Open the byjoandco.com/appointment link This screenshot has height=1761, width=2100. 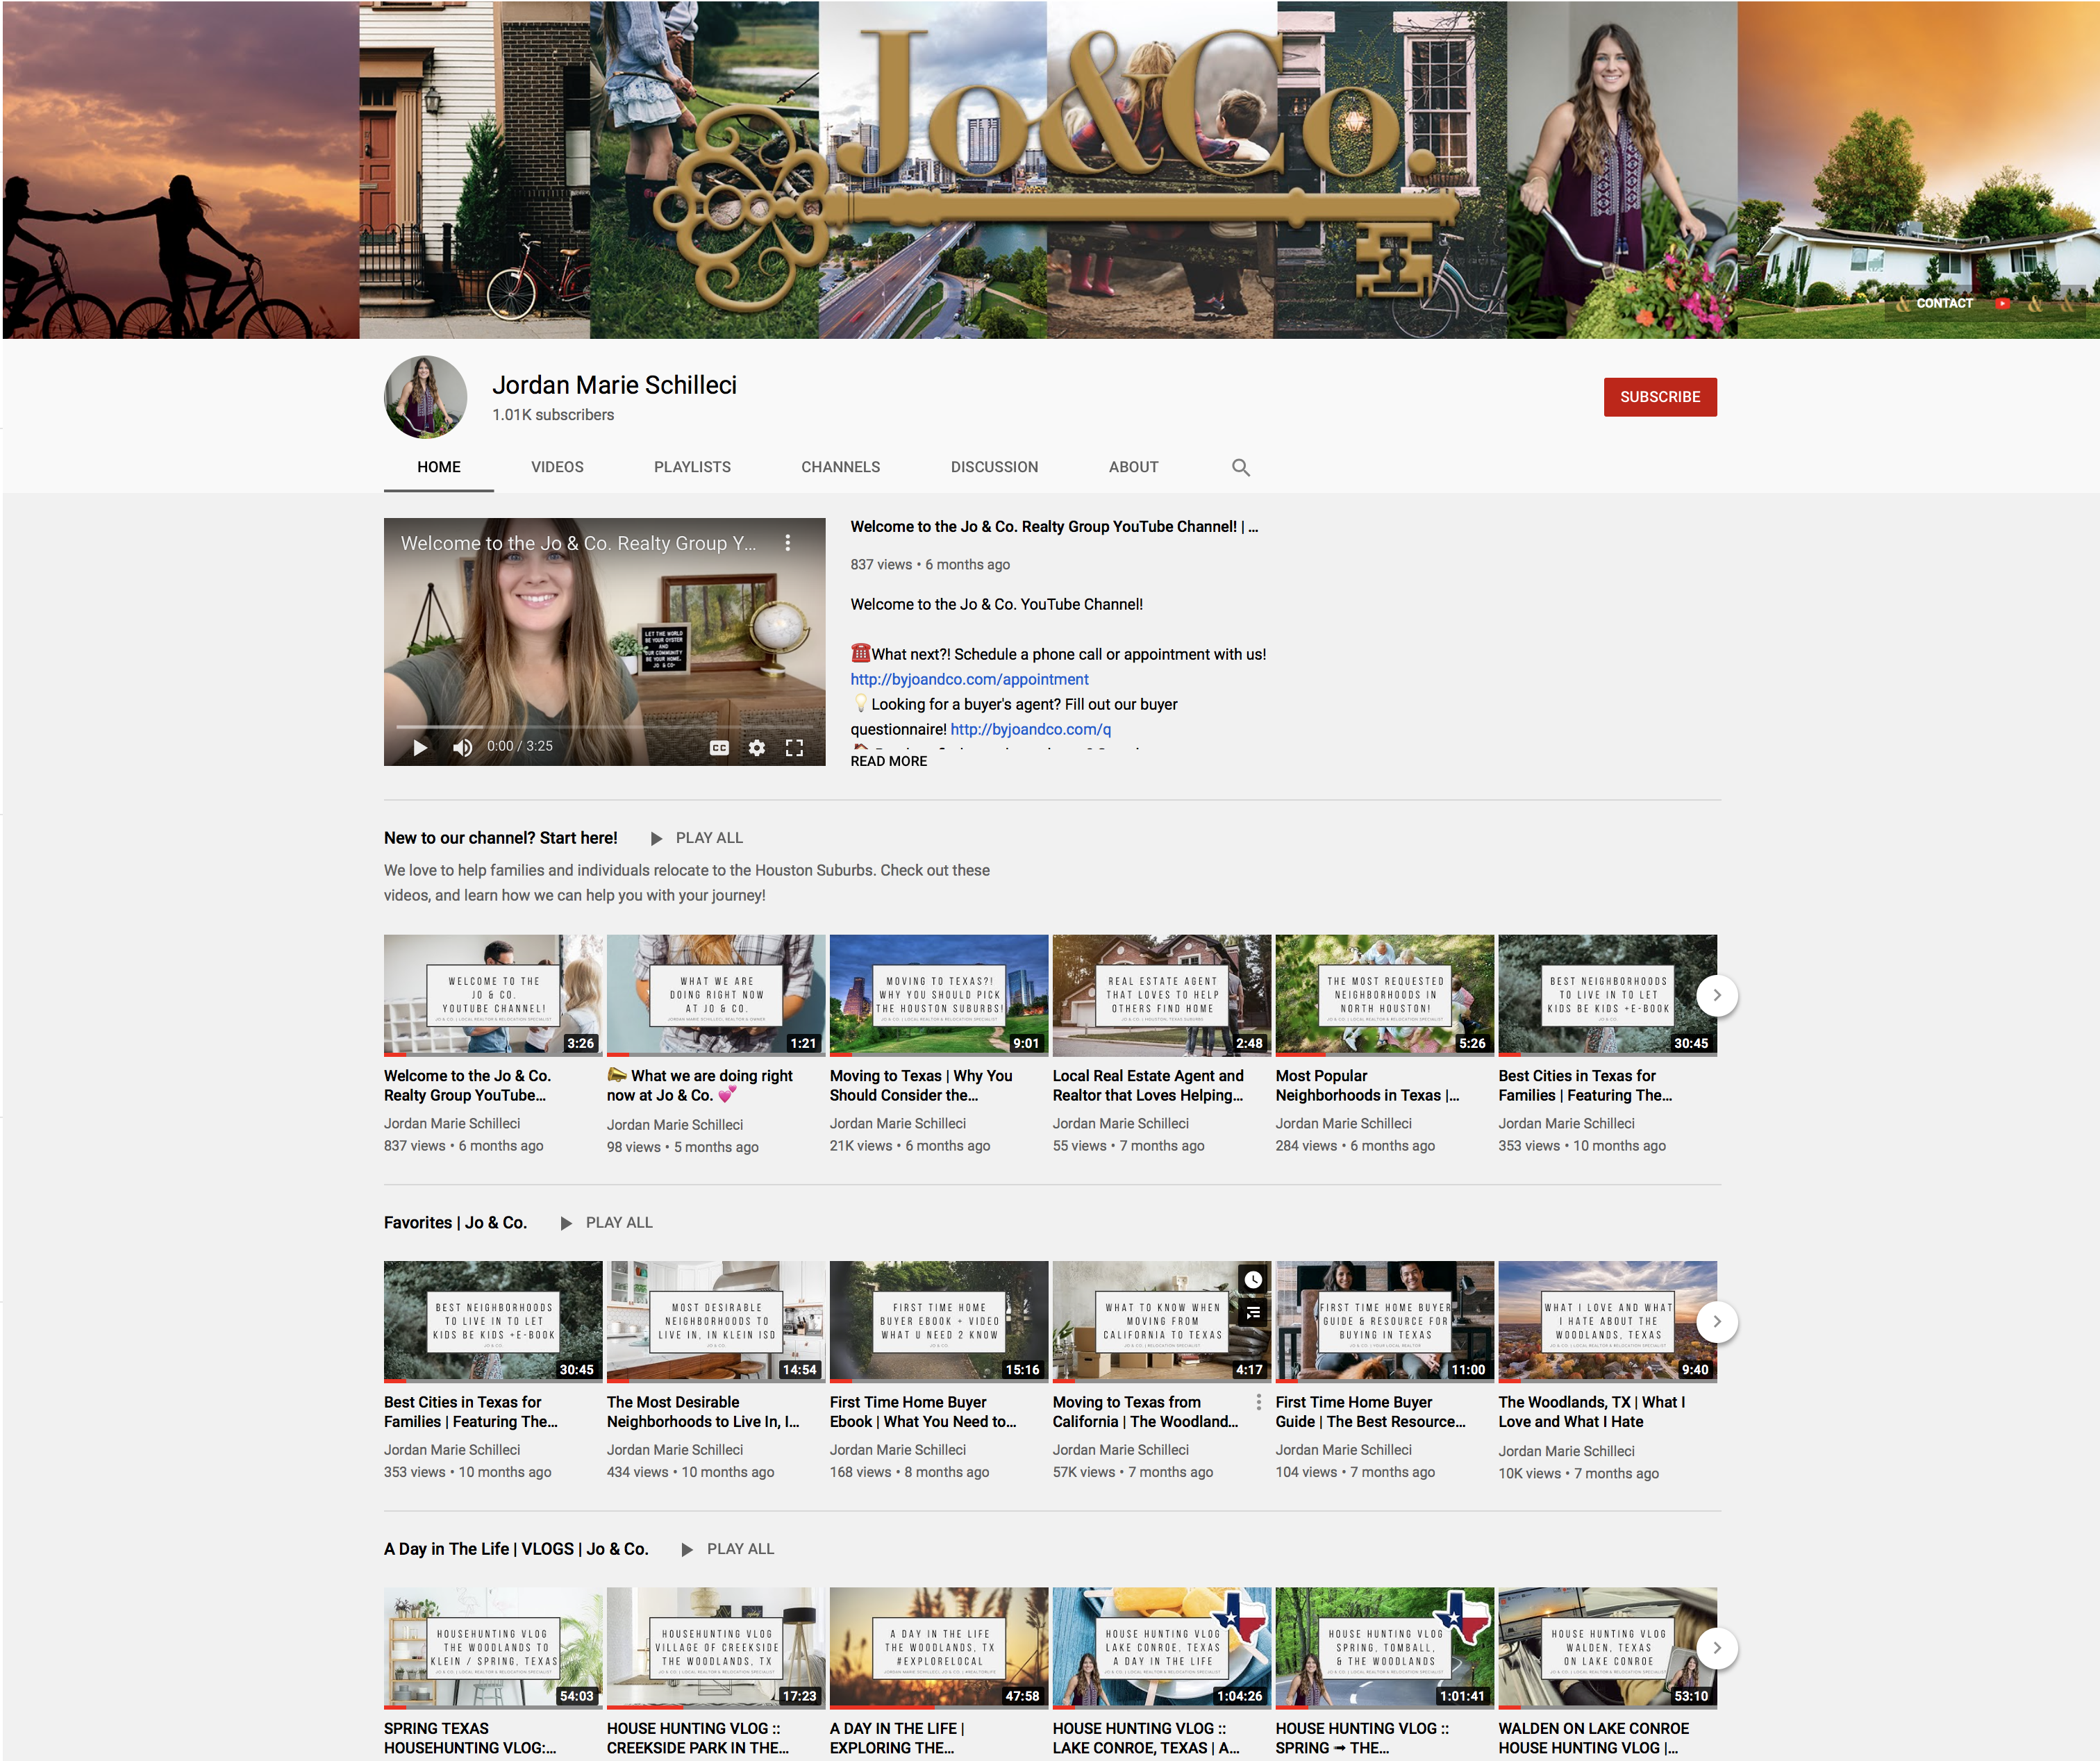969,680
